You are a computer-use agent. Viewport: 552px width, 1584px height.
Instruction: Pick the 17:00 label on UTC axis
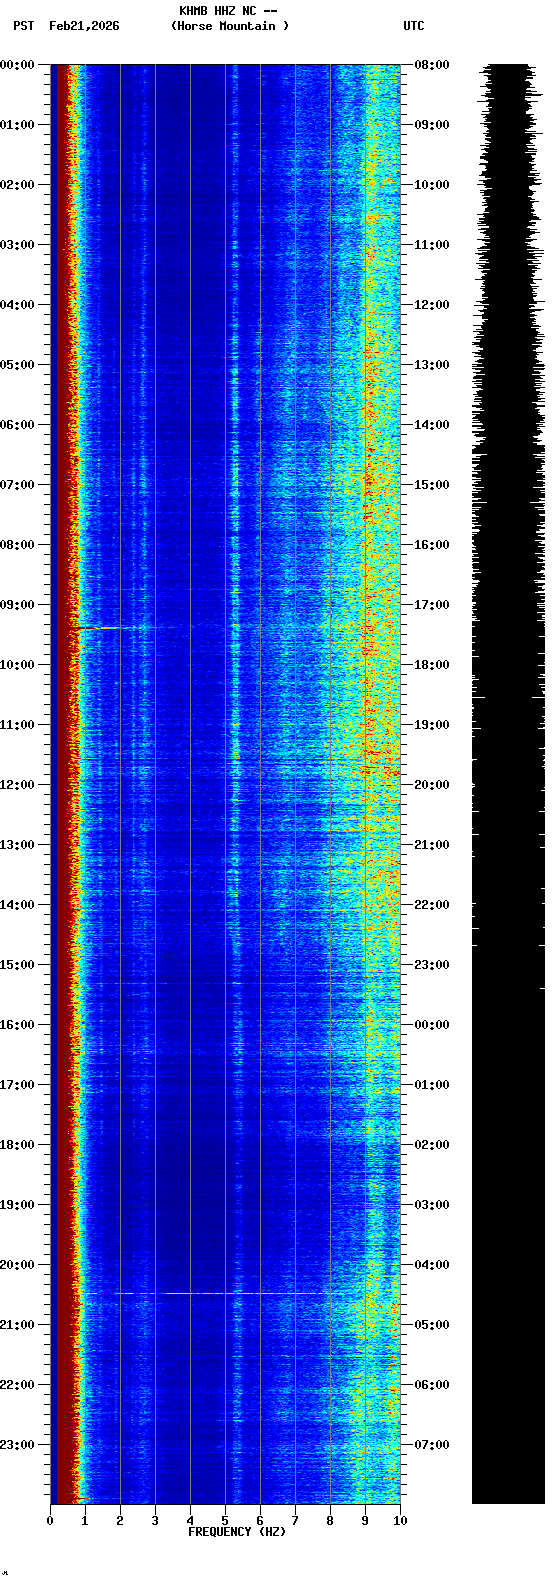432,605
